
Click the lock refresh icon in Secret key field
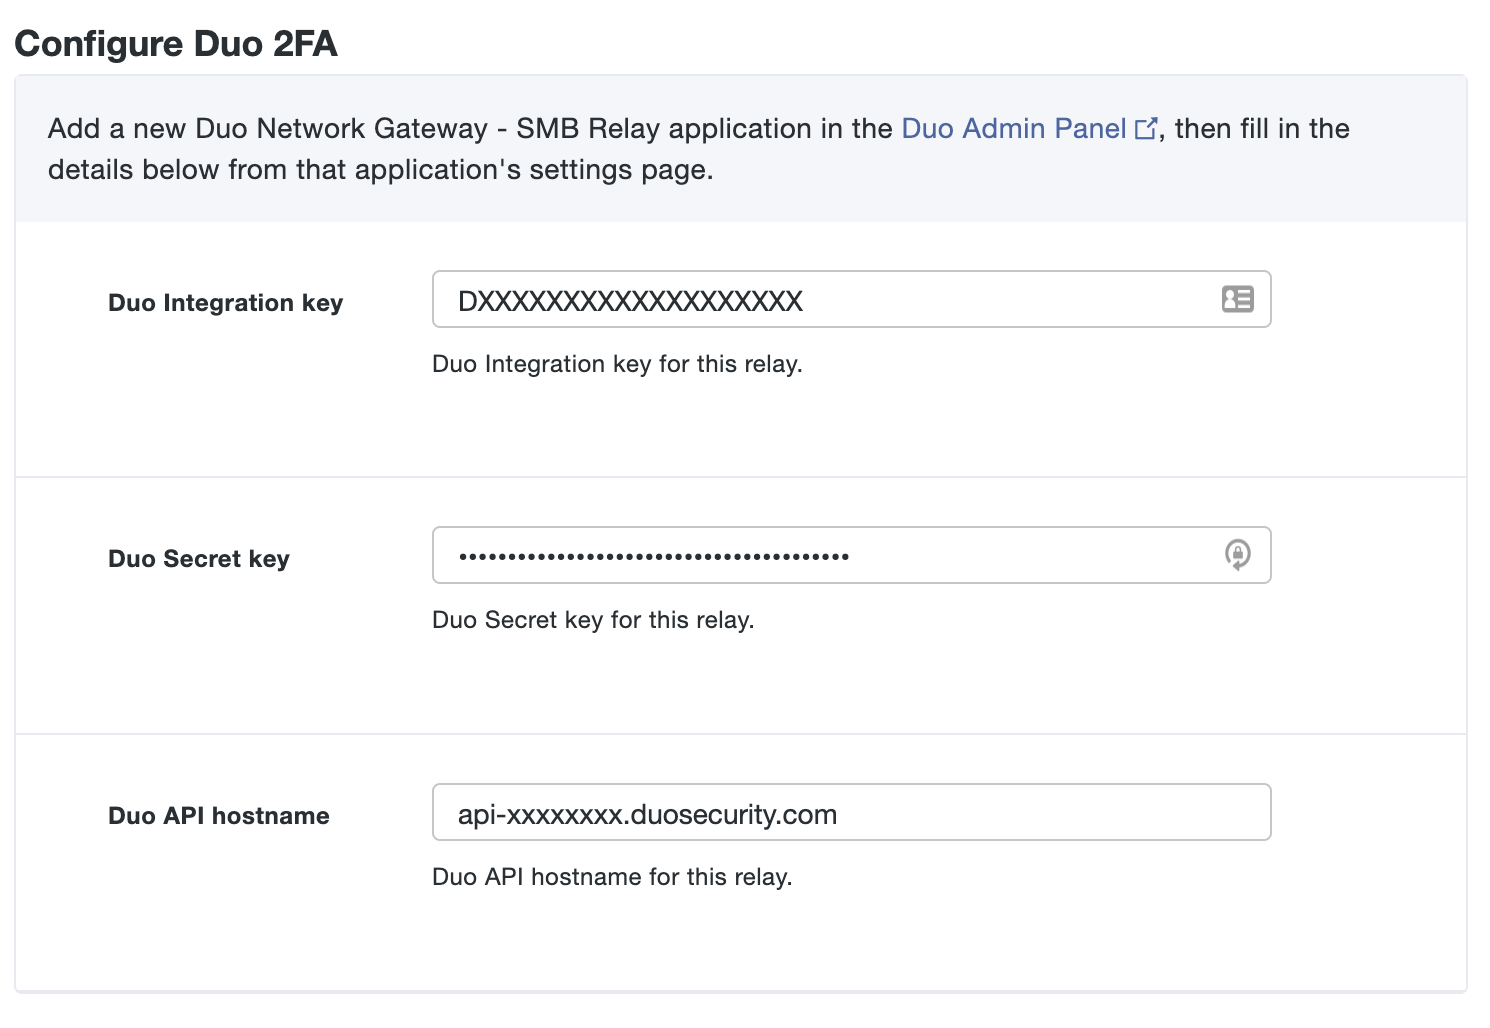click(x=1236, y=555)
